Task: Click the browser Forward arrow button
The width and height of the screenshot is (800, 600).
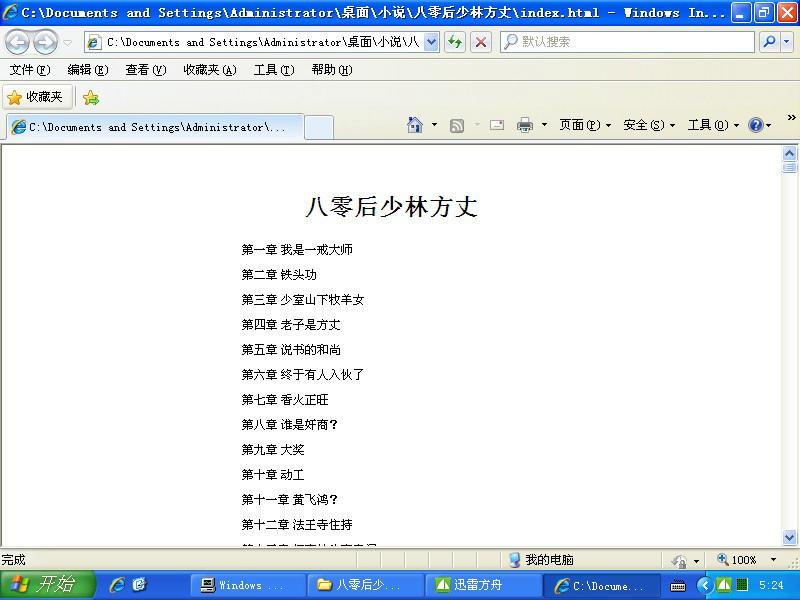Action: tap(45, 42)
